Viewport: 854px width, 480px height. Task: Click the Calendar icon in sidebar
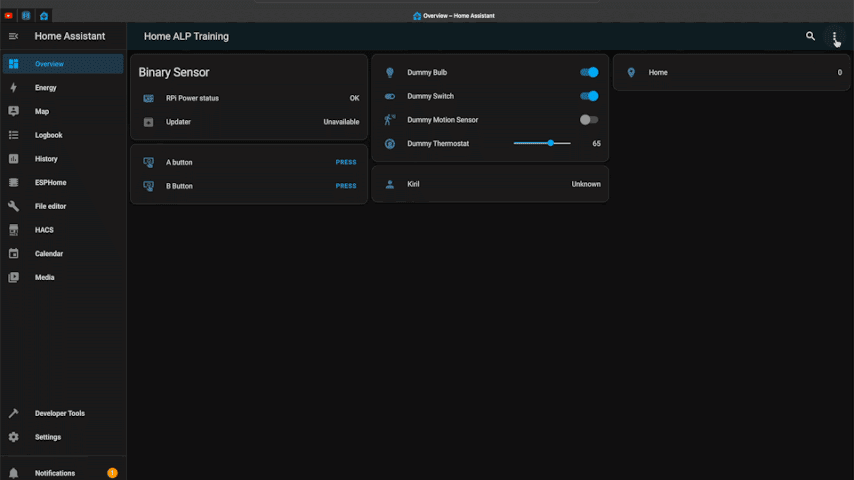[14, 253]
